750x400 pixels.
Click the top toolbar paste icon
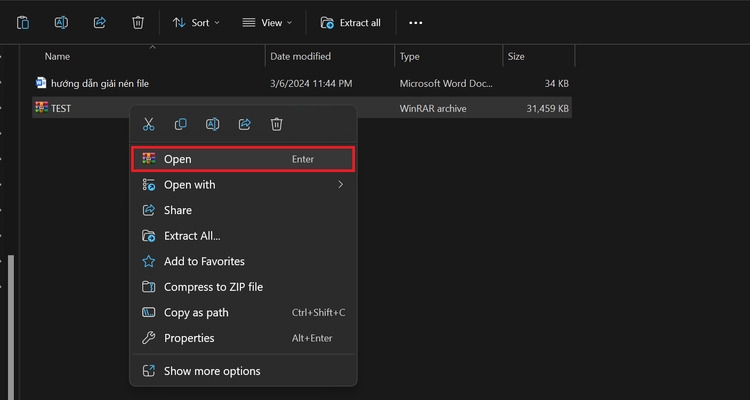click(x=23, y=22)
